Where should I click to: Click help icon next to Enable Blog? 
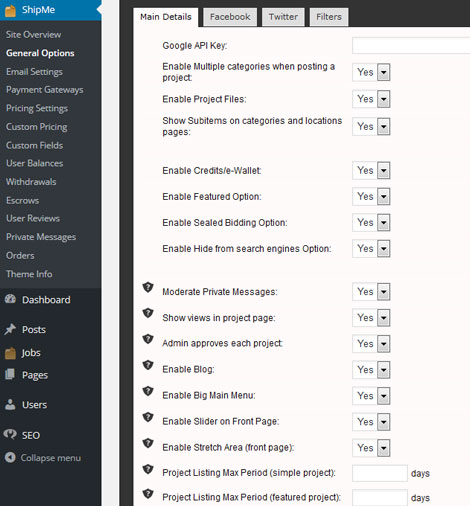148,365
